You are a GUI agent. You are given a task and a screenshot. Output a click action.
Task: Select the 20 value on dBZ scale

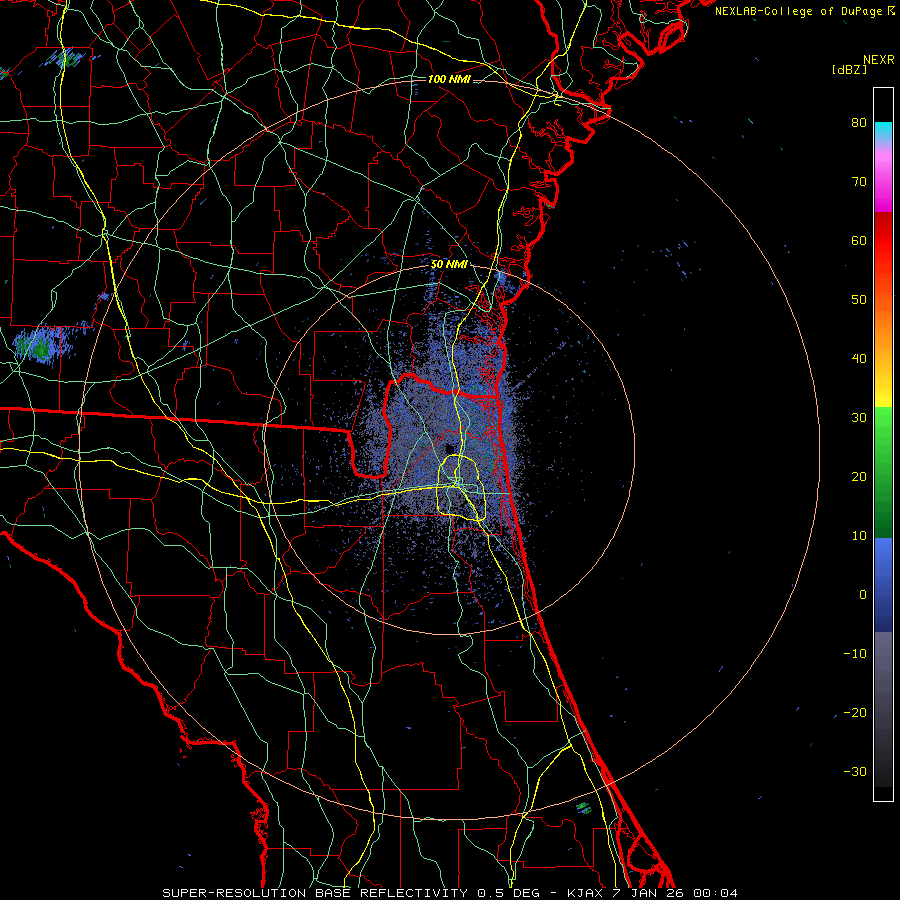859,477
